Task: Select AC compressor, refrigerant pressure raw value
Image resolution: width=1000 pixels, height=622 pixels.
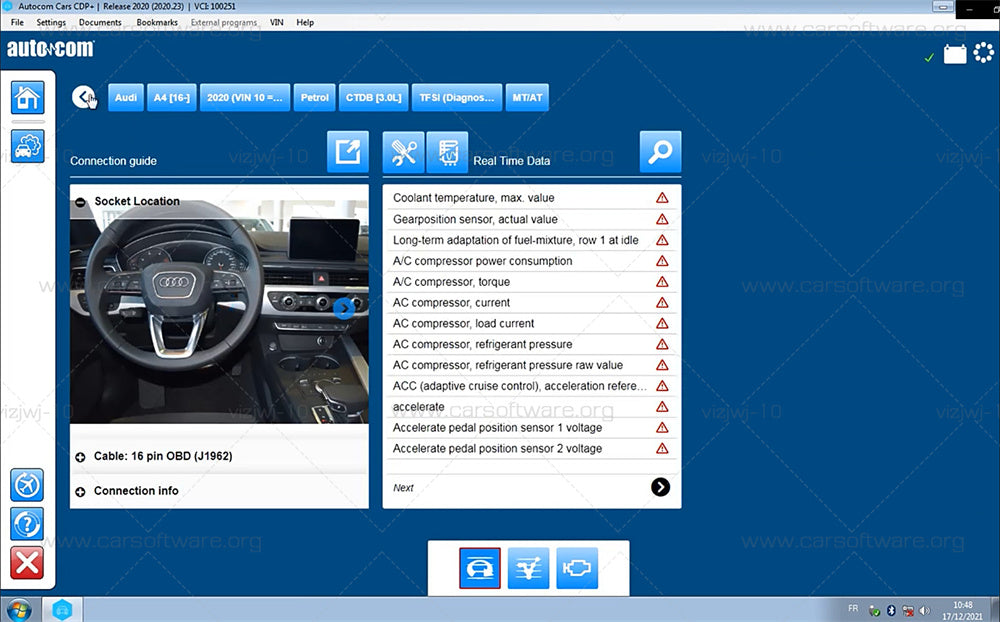Action: [x=532, y=365]
